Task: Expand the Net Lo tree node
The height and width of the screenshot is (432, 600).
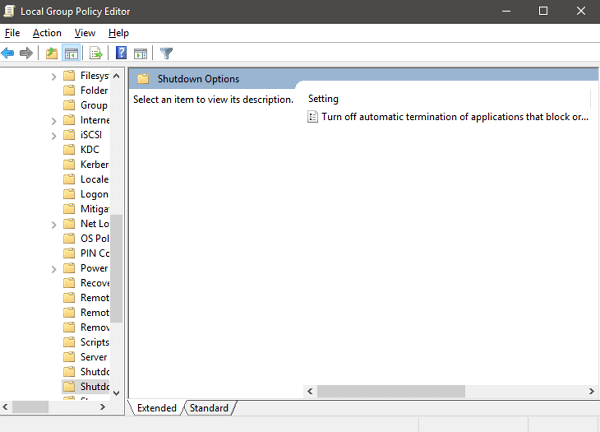Action: click(54, 225)
